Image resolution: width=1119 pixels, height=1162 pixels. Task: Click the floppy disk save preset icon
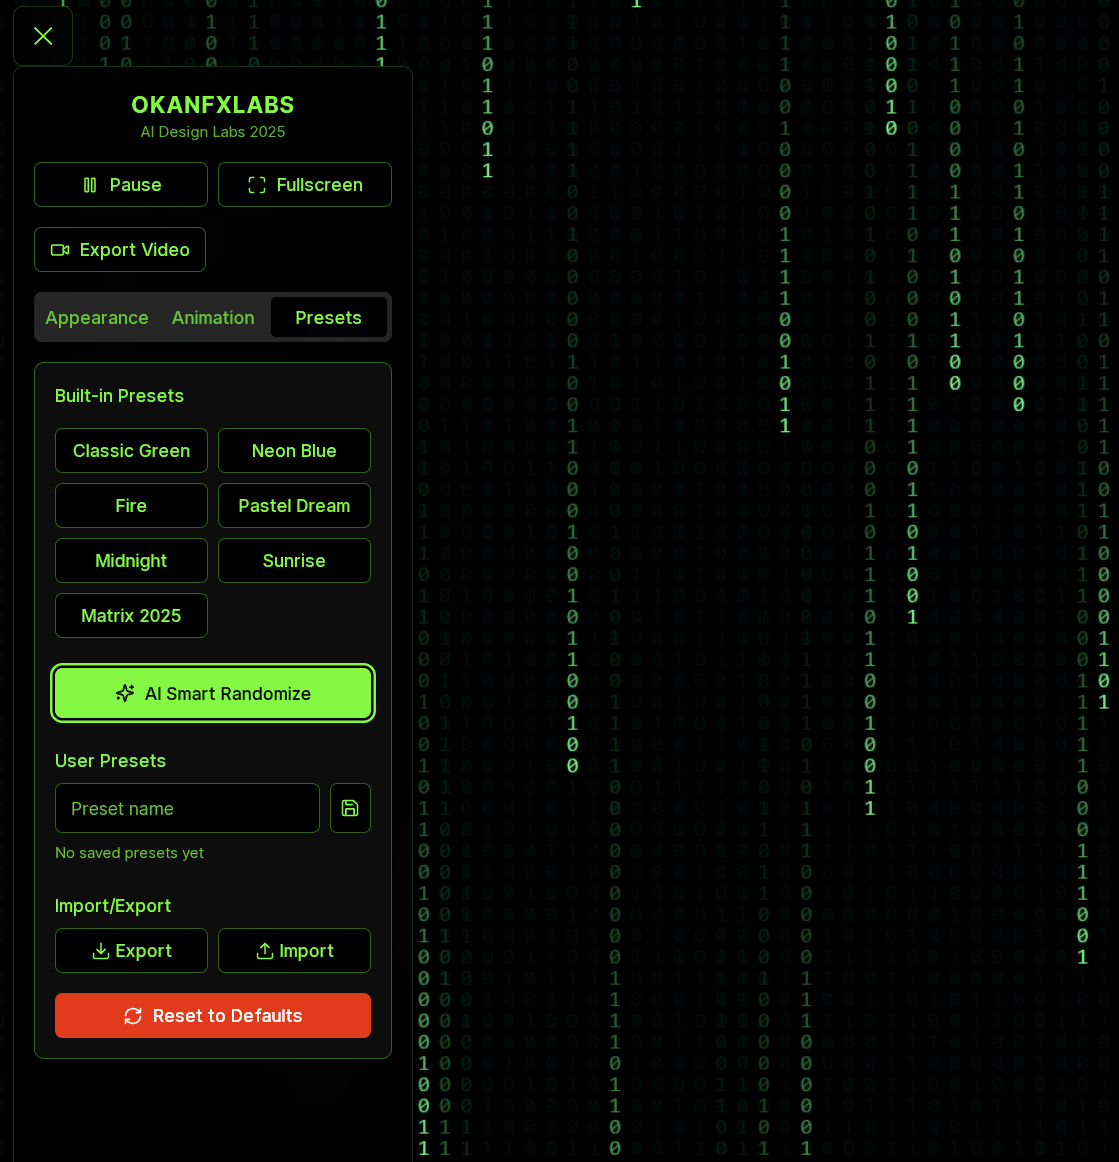point(350,808)
